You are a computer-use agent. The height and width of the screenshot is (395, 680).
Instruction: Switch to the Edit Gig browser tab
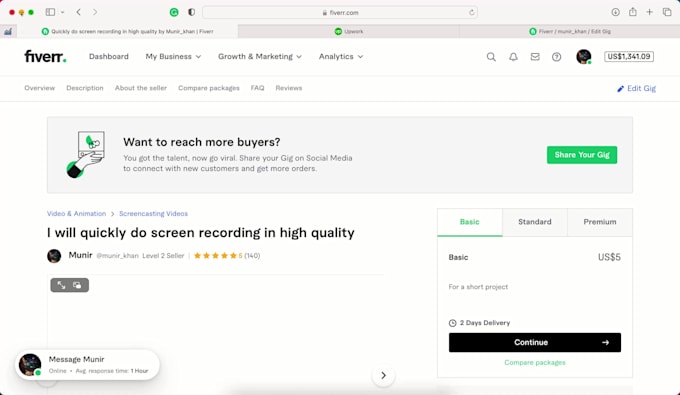pos(570,31)
